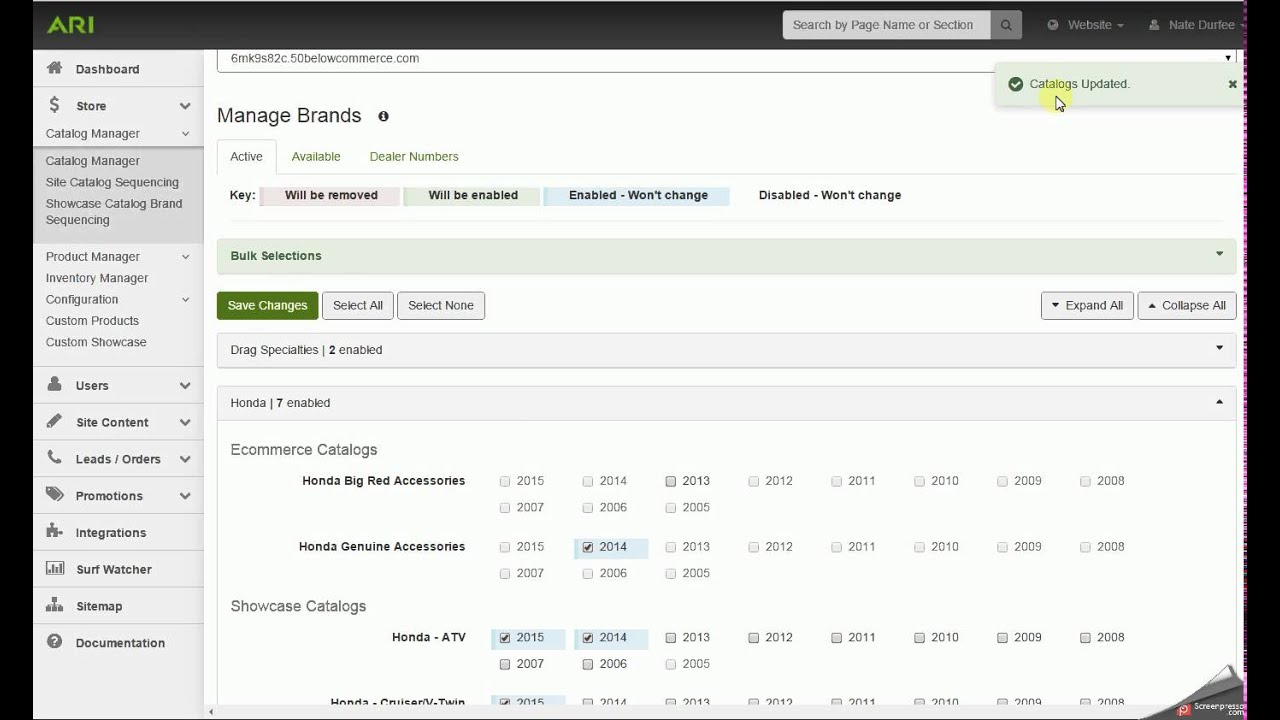The width and height of the screenshot is (1280, 720).
Task: Open the site domain dropdown
Action: point(726,58)
